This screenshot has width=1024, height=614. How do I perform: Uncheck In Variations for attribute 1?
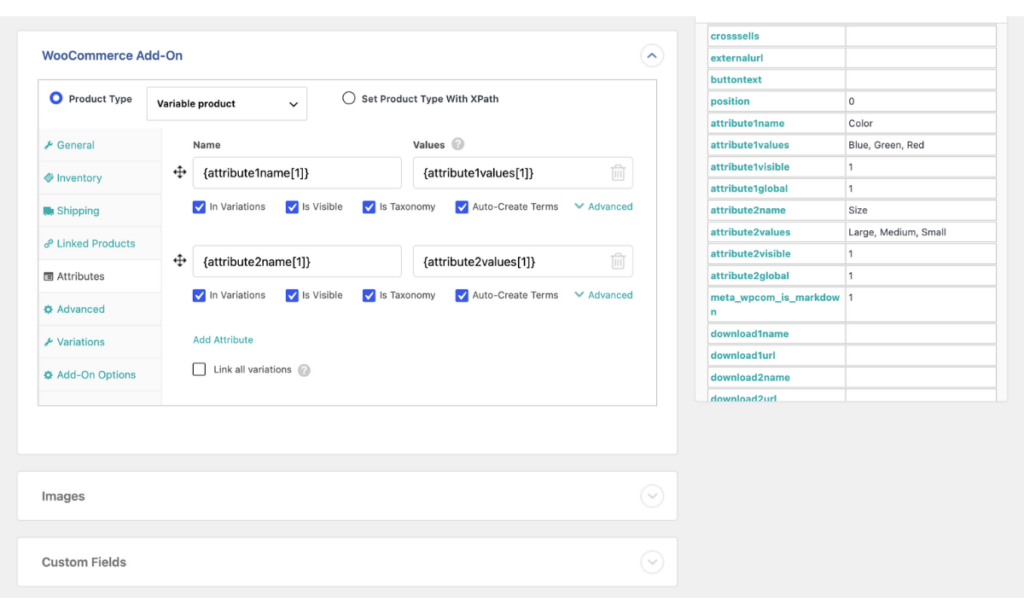[199, 207]
